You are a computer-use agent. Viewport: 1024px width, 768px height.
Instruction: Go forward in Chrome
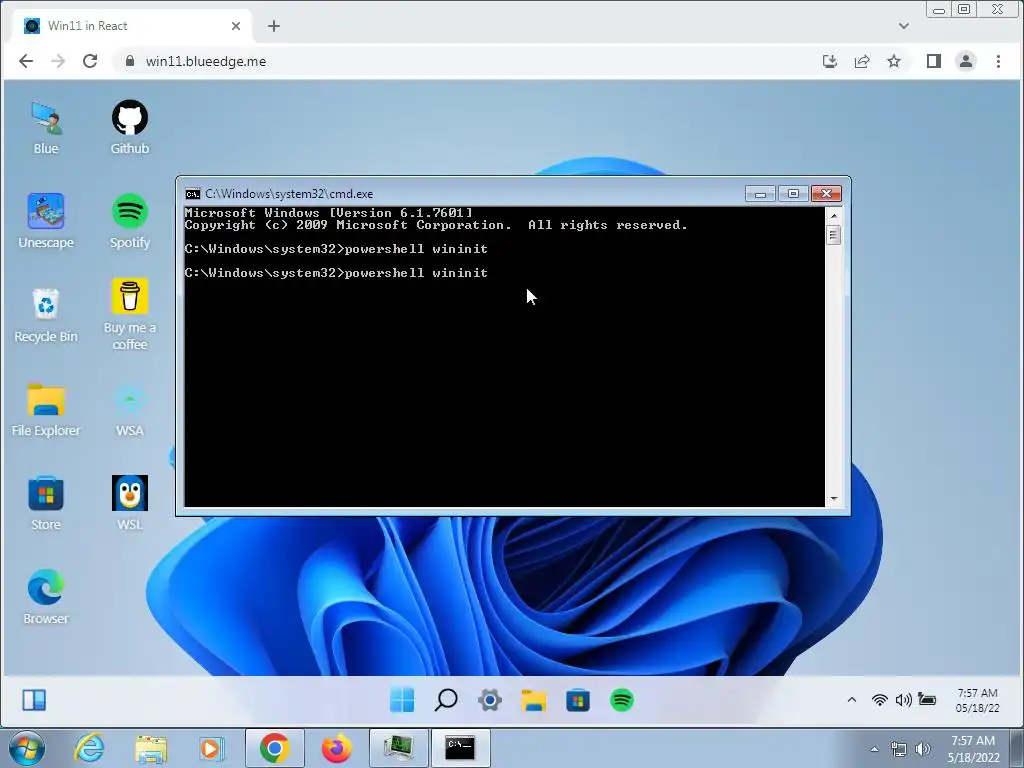pos(57,61)
